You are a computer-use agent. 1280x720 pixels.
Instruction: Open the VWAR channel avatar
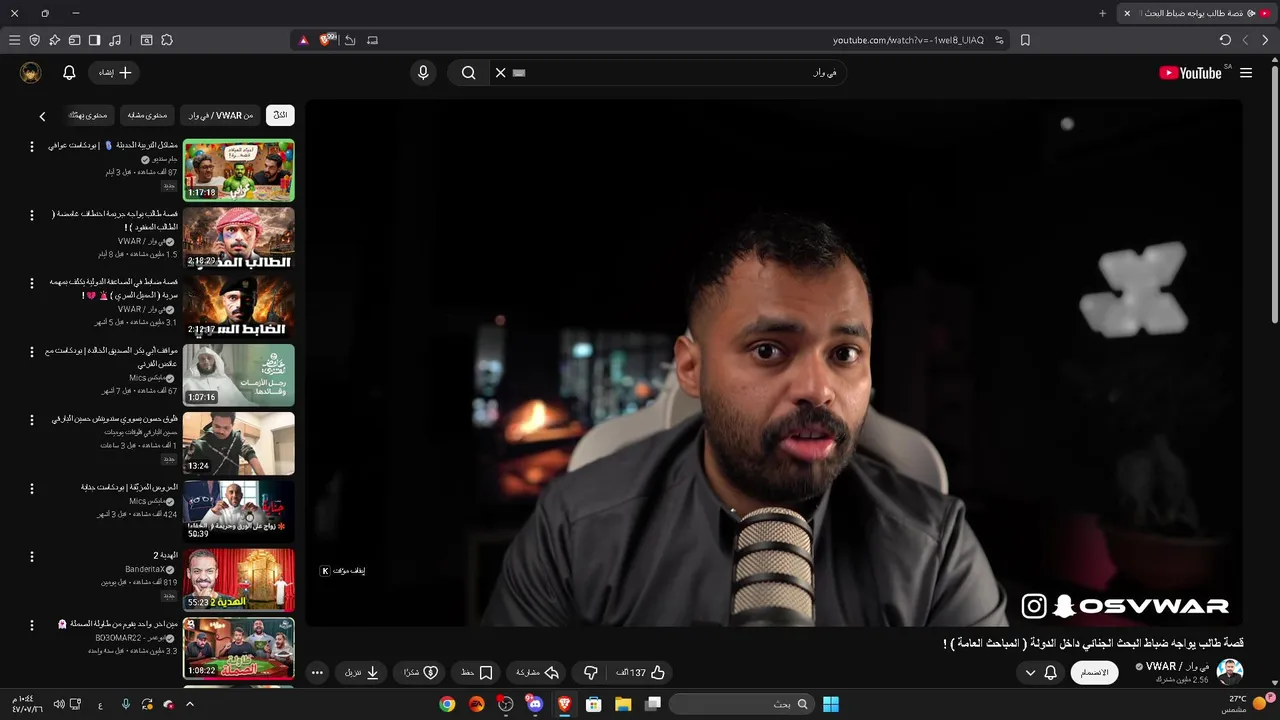click(1229, 672)
